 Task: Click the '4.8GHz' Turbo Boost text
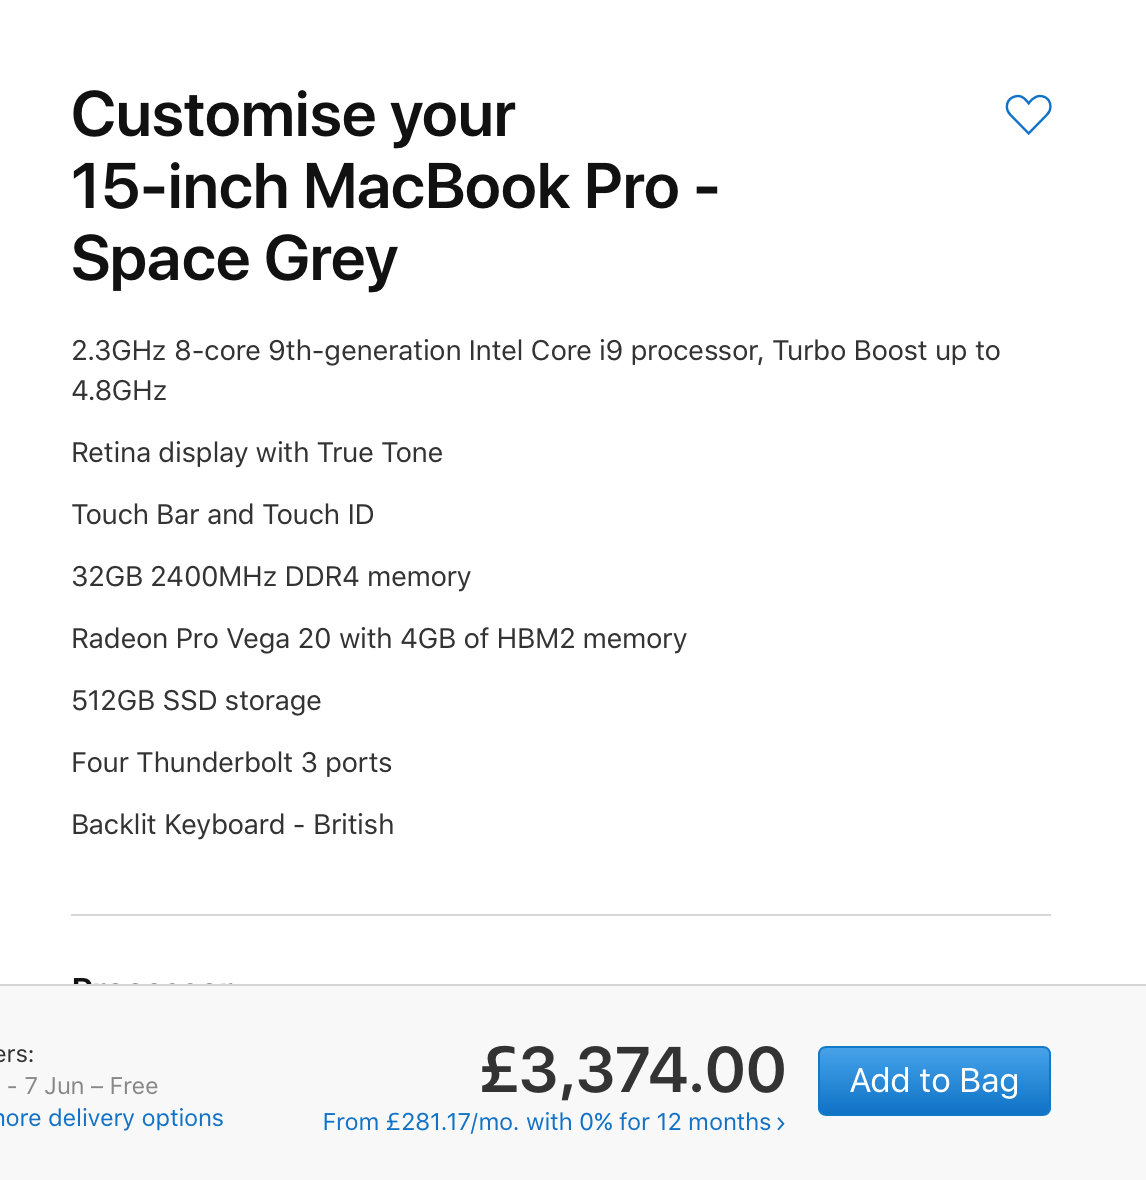(119, 390)
